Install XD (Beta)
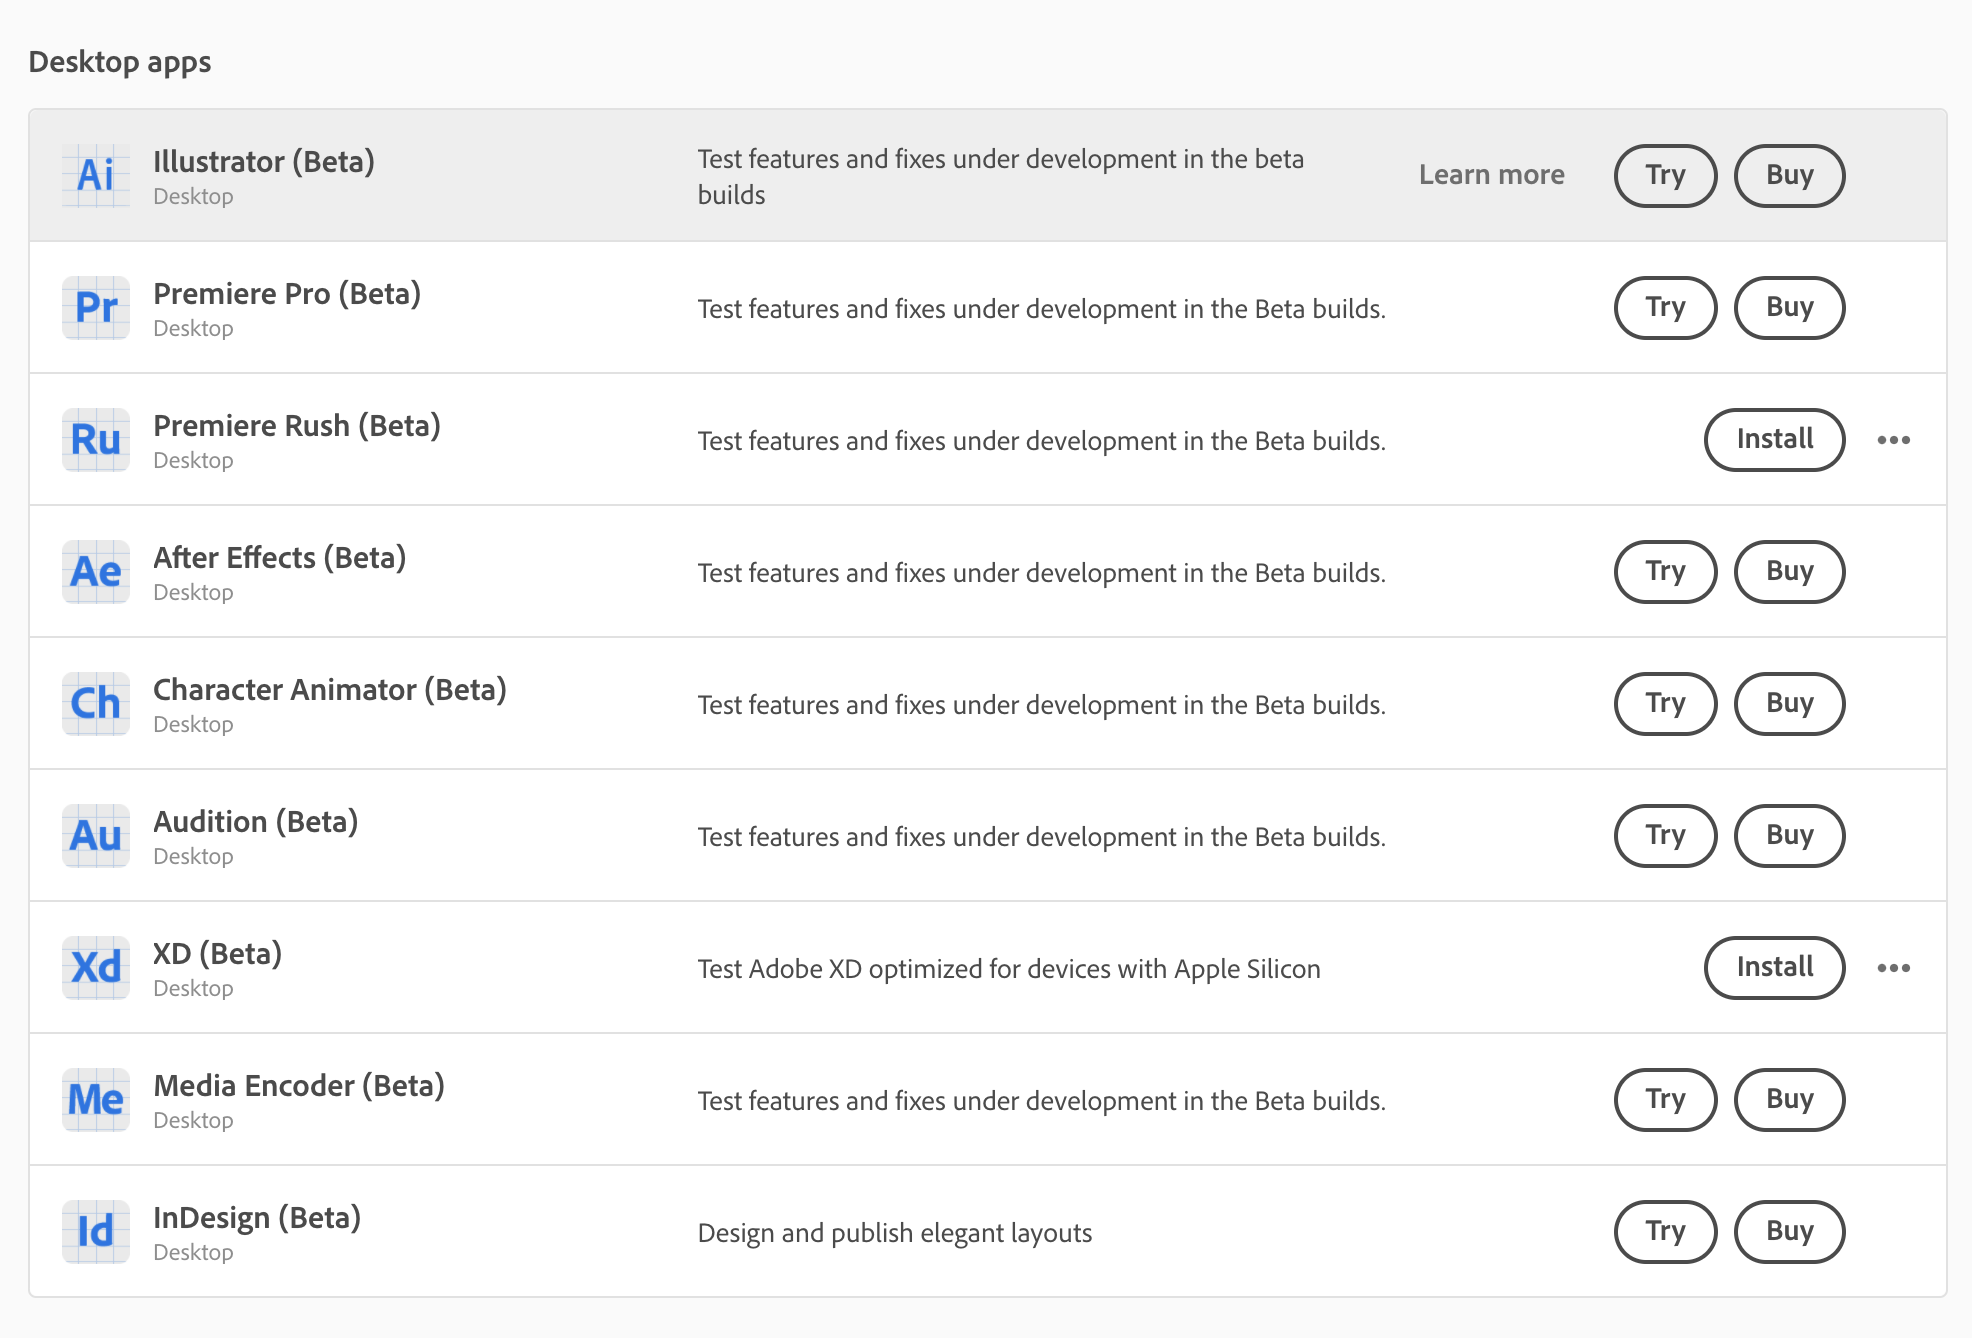Image resolution: width=1972 pixels, height=1338 pixels. pos(1774,968)
